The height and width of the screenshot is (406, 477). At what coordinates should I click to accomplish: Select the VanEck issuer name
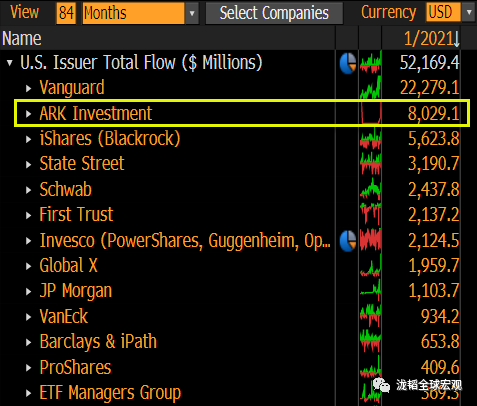(x=64, y=316)
